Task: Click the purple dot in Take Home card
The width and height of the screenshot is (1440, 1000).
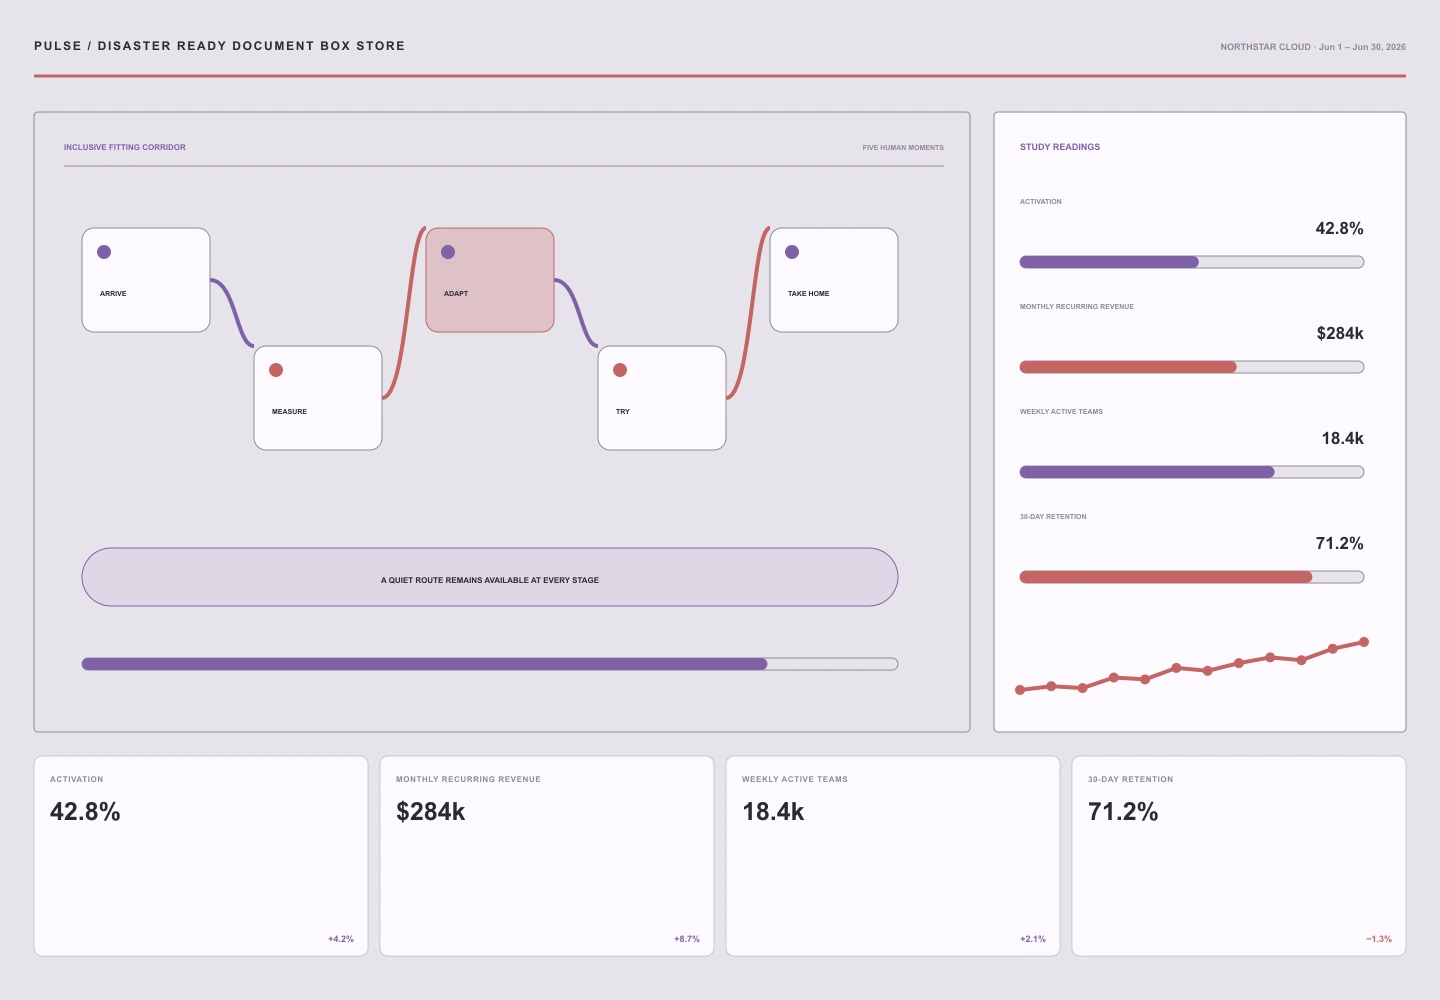Action: tap(792, 252)
